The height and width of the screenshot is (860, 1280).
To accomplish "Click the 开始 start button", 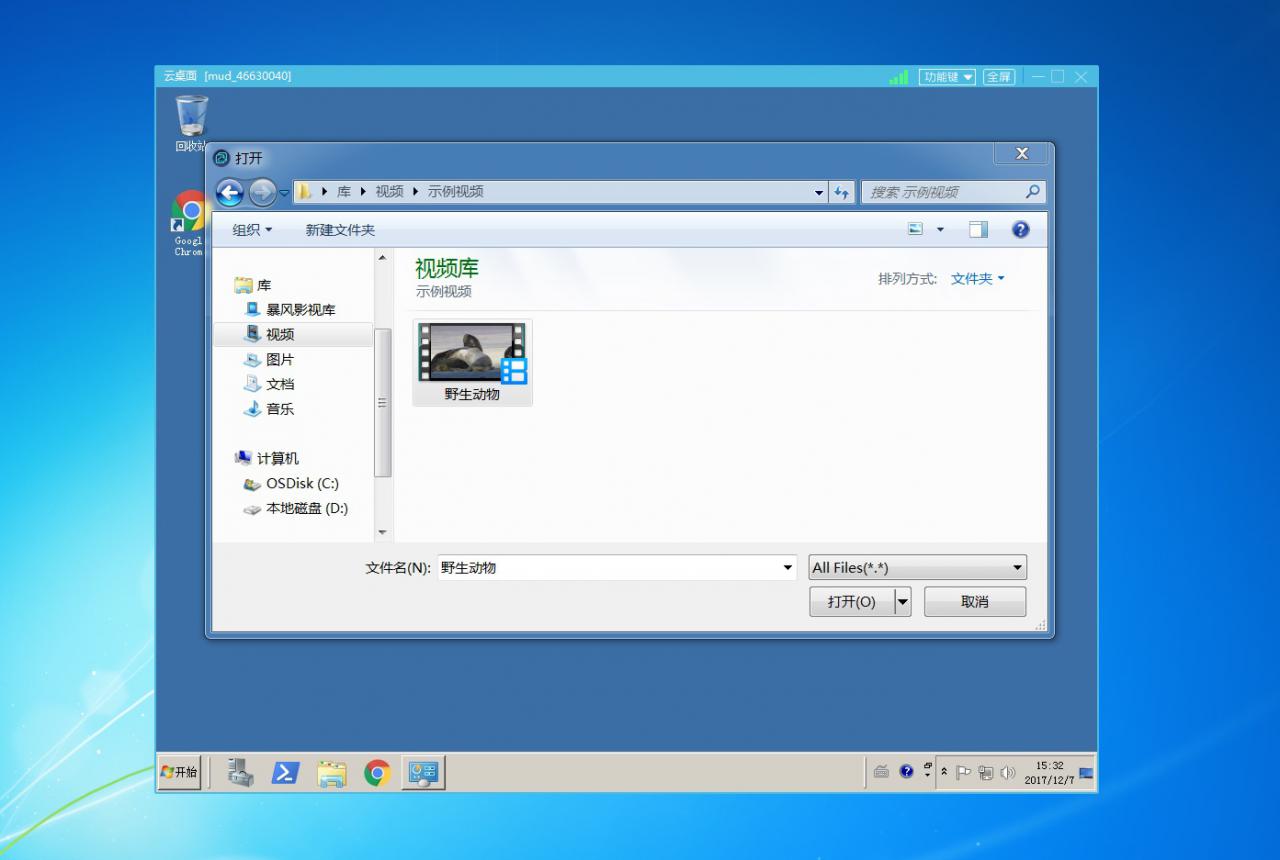I will 180,772.
